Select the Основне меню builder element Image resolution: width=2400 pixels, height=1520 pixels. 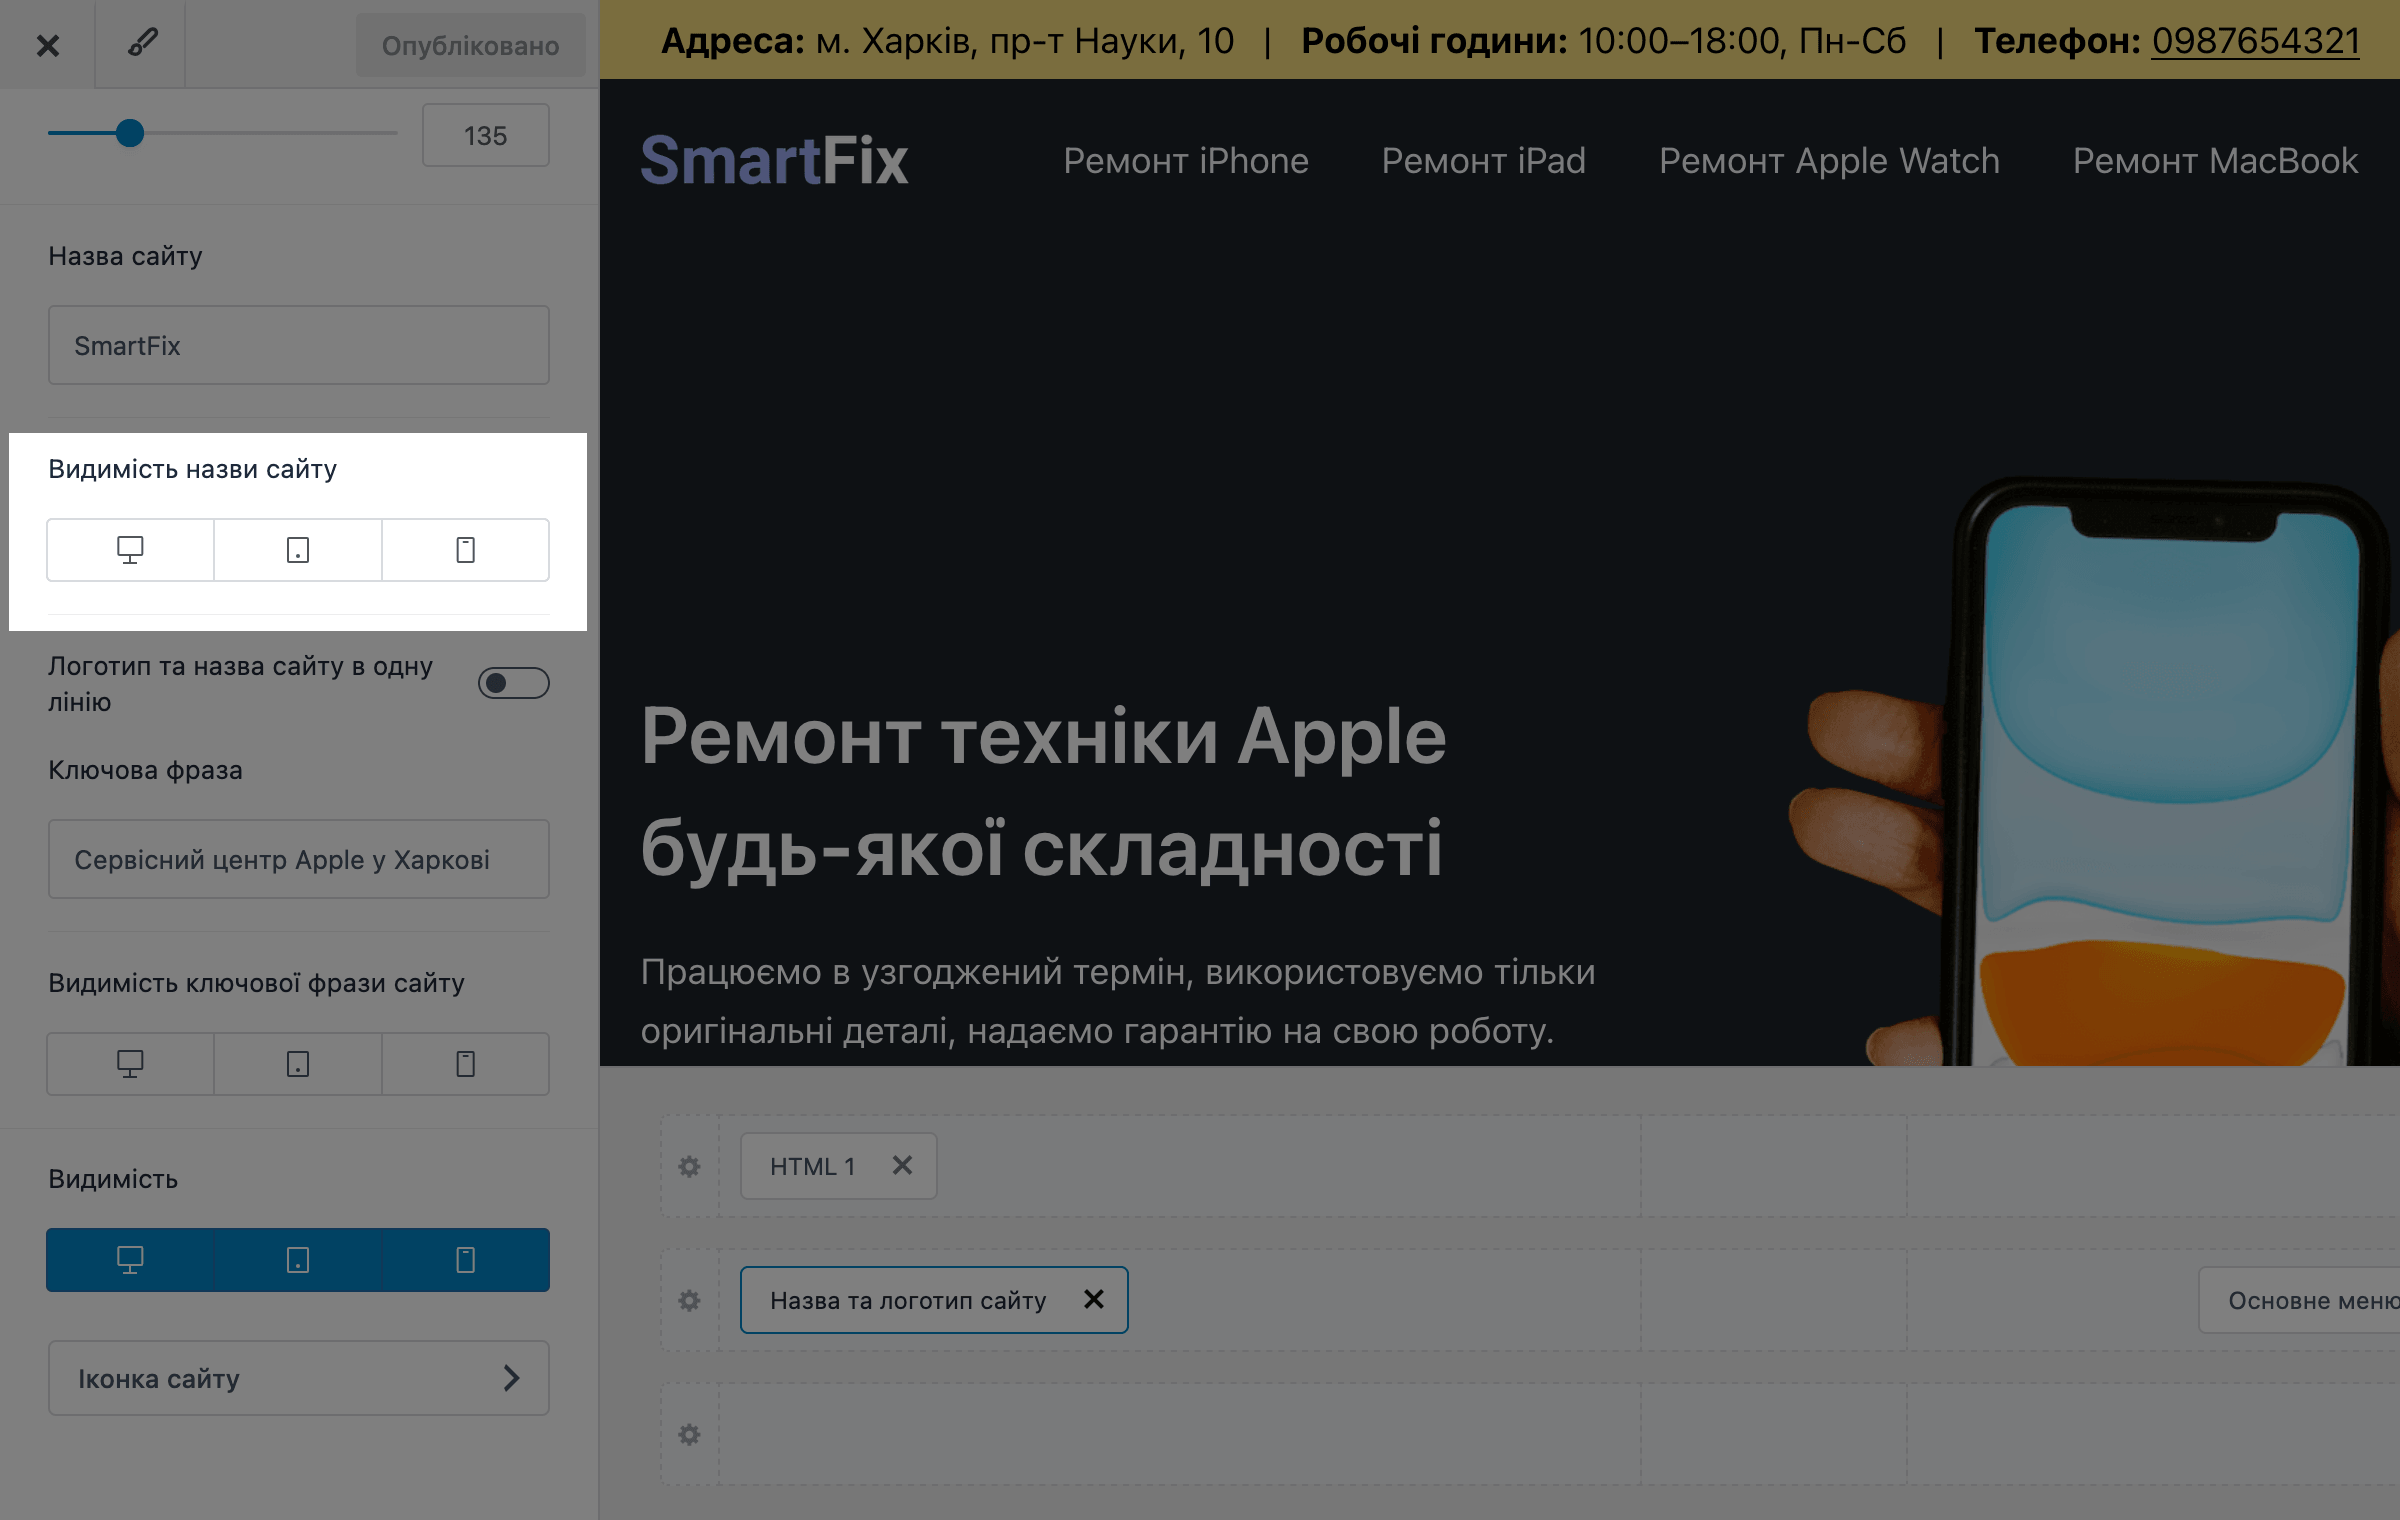2300,1300
